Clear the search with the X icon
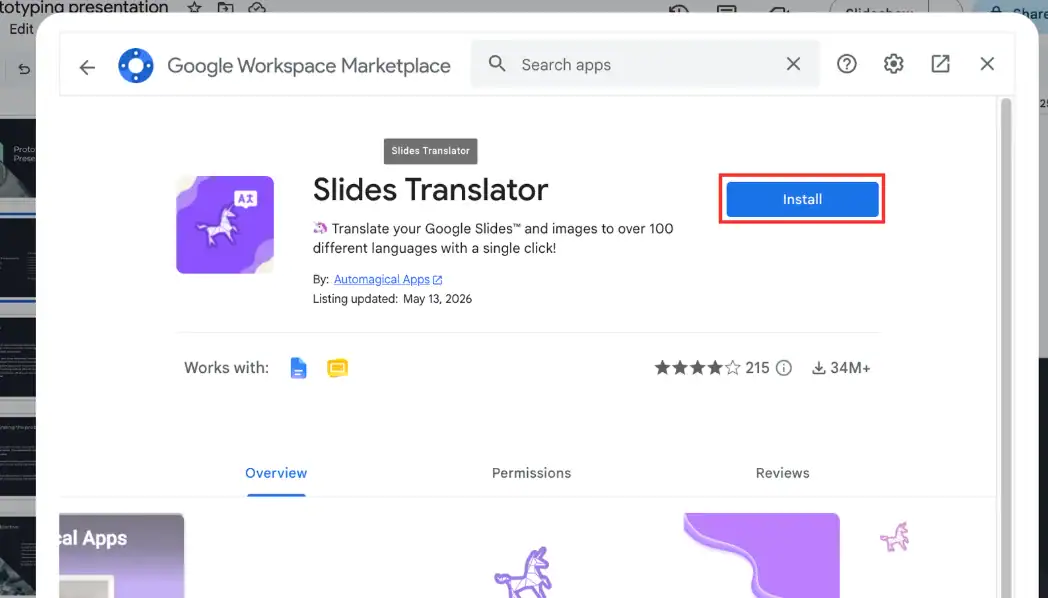The image size is (1048, 598). coord(793,63)
